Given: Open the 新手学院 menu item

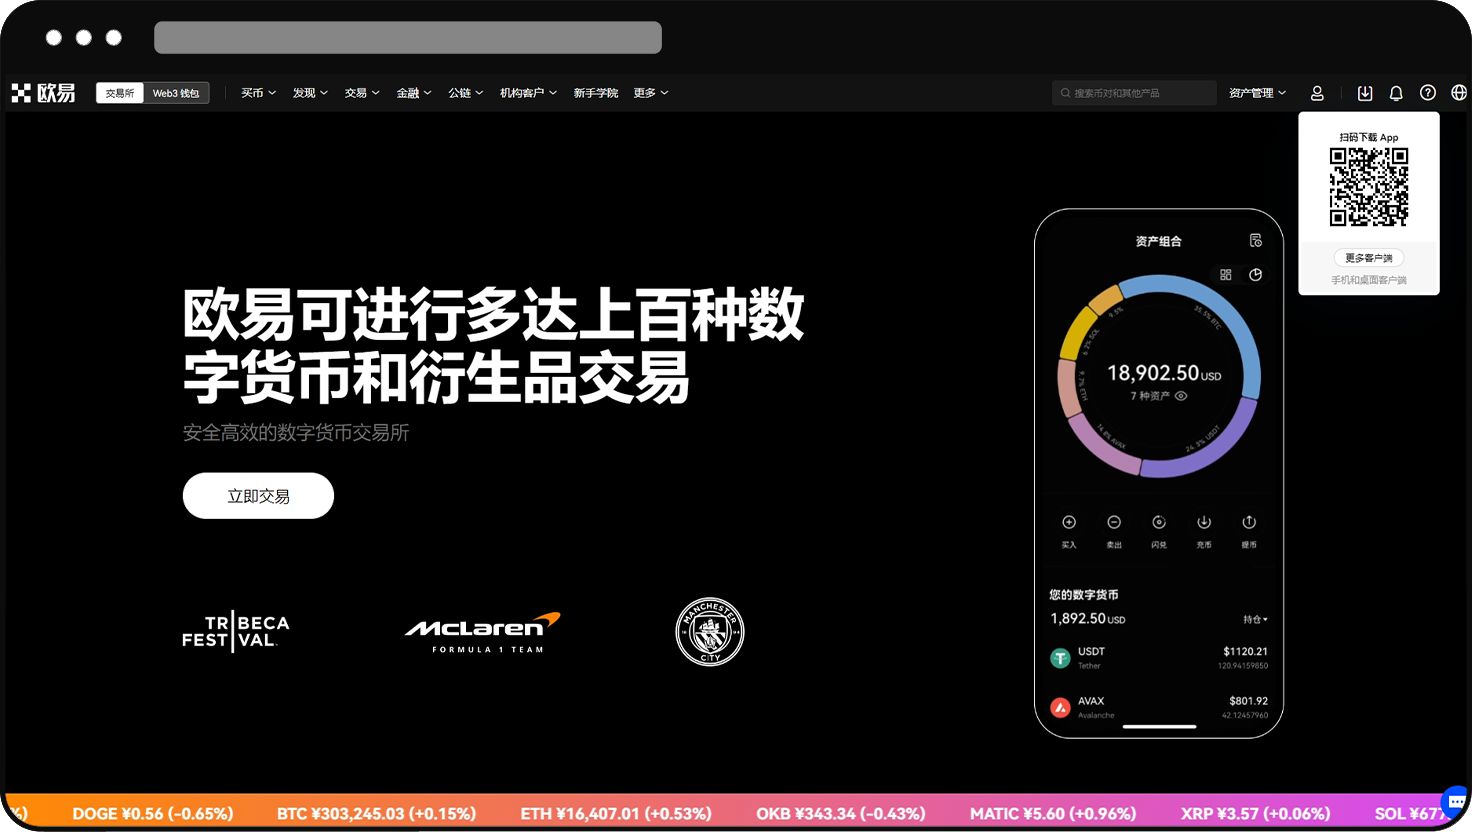Looking at the screenshot, I should [x=595, y=93].
